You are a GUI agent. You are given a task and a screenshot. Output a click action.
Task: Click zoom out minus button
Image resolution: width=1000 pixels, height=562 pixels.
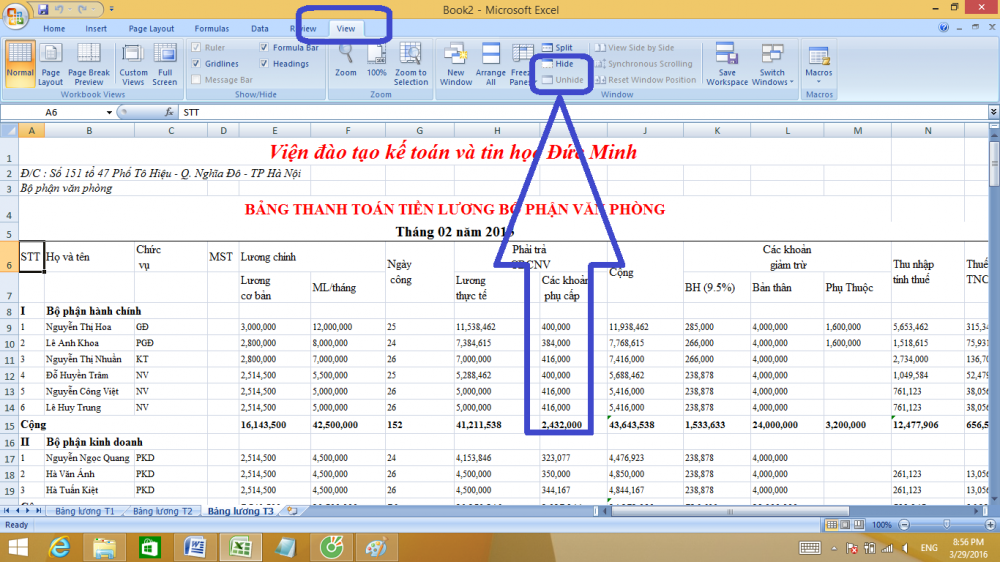tap(904, 524)
